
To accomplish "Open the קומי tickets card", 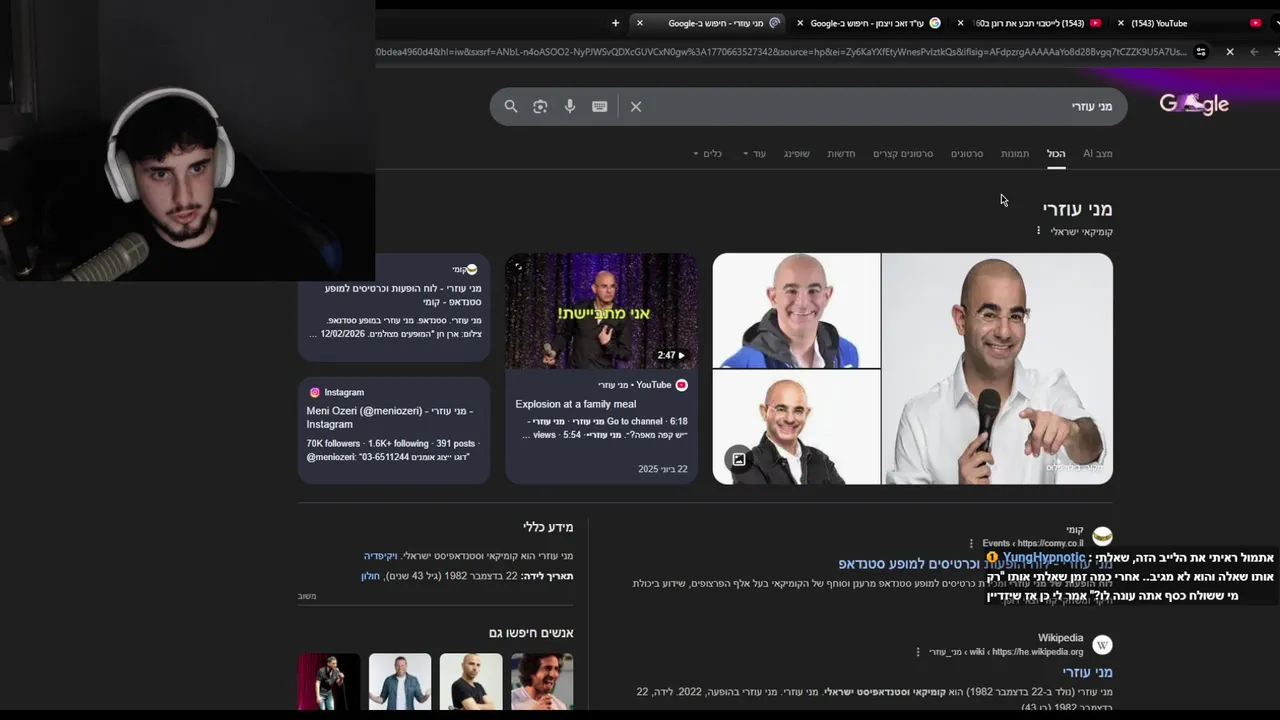I will [x=394, y=307].
